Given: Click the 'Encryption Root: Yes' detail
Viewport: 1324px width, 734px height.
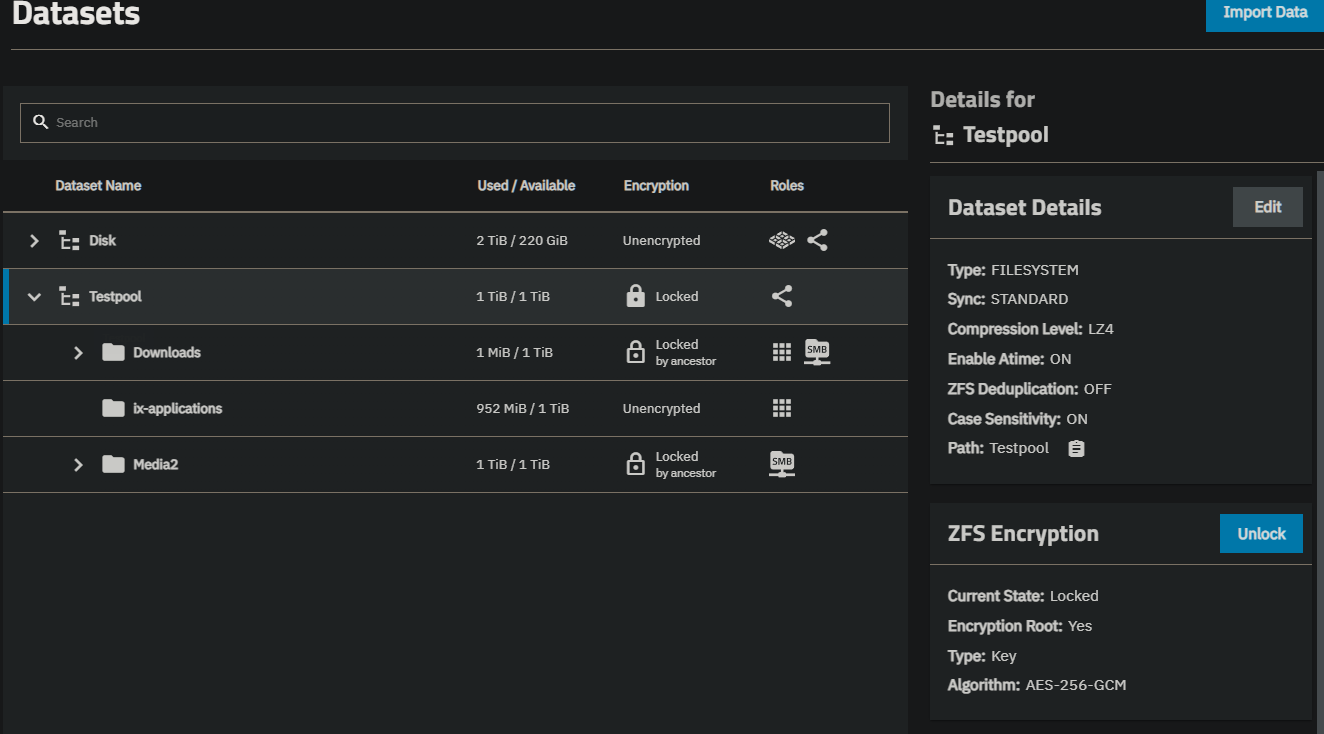Looking at the screenshot, I should (x=1020, y=626).
